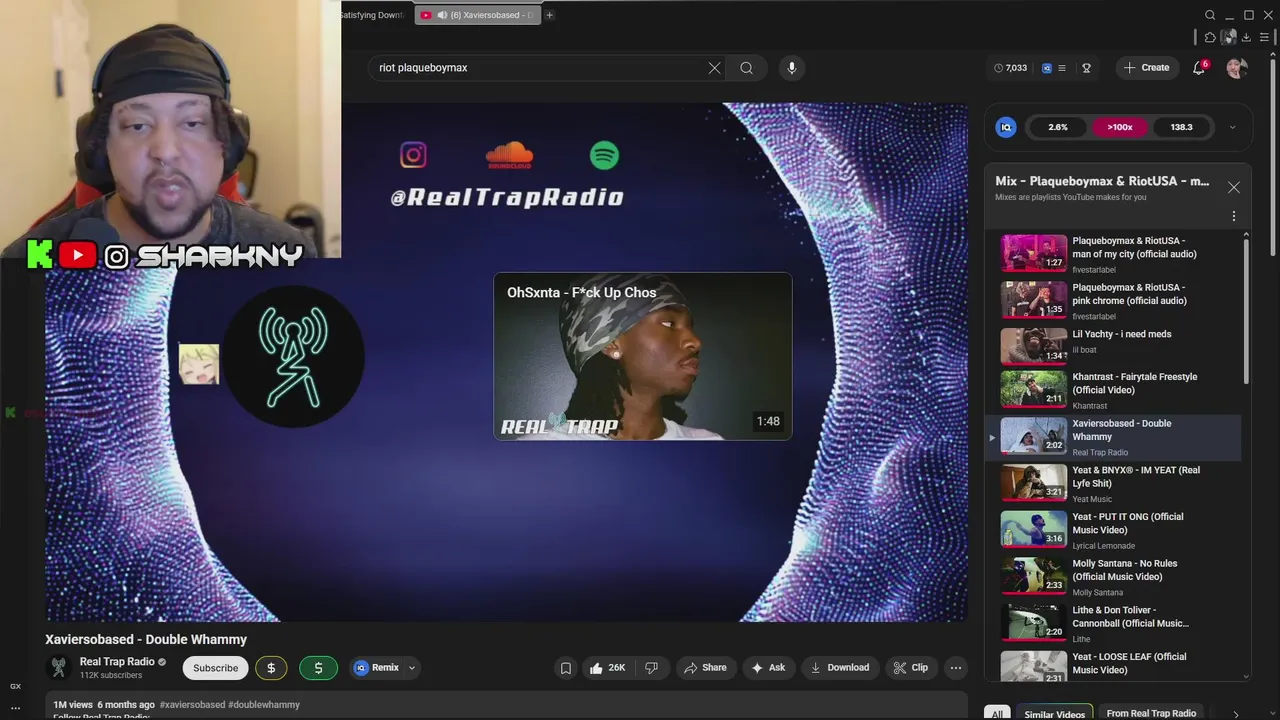Screen dimensions: 1280x720
Task: Select the From Real Trap Radio chip
Action: click(1151, 713)
